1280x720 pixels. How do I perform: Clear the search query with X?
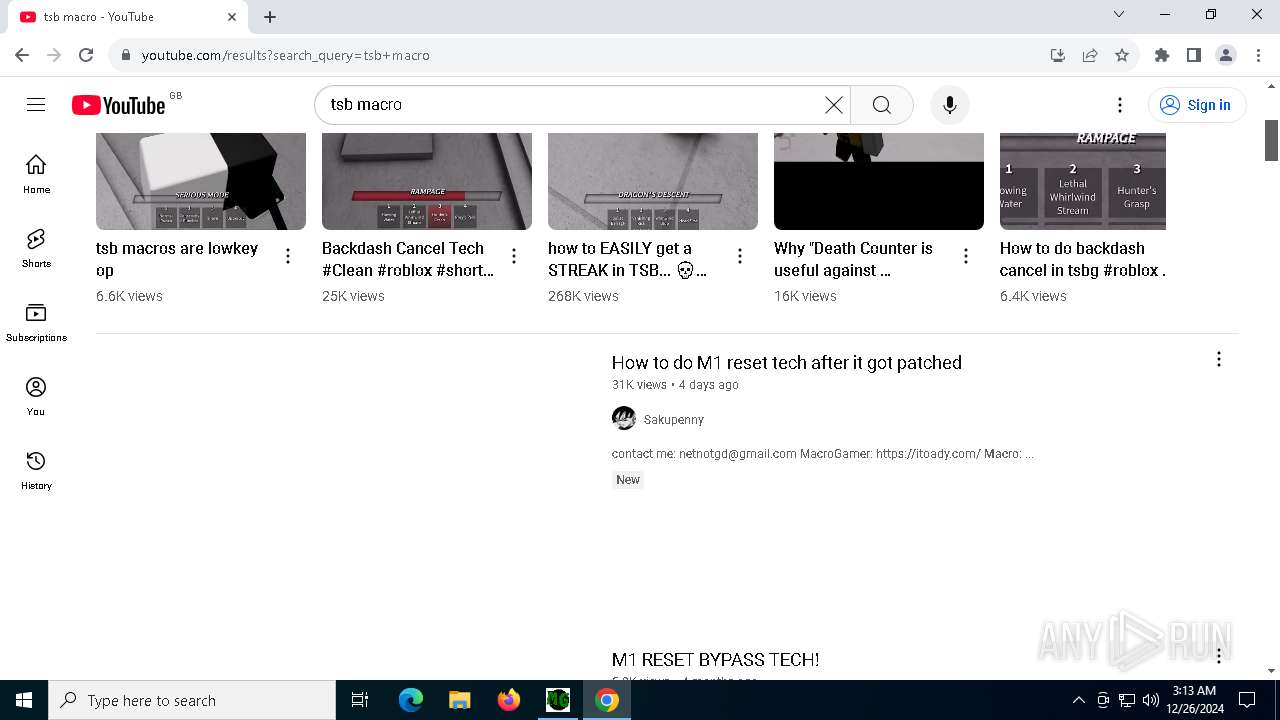(834, 105)
